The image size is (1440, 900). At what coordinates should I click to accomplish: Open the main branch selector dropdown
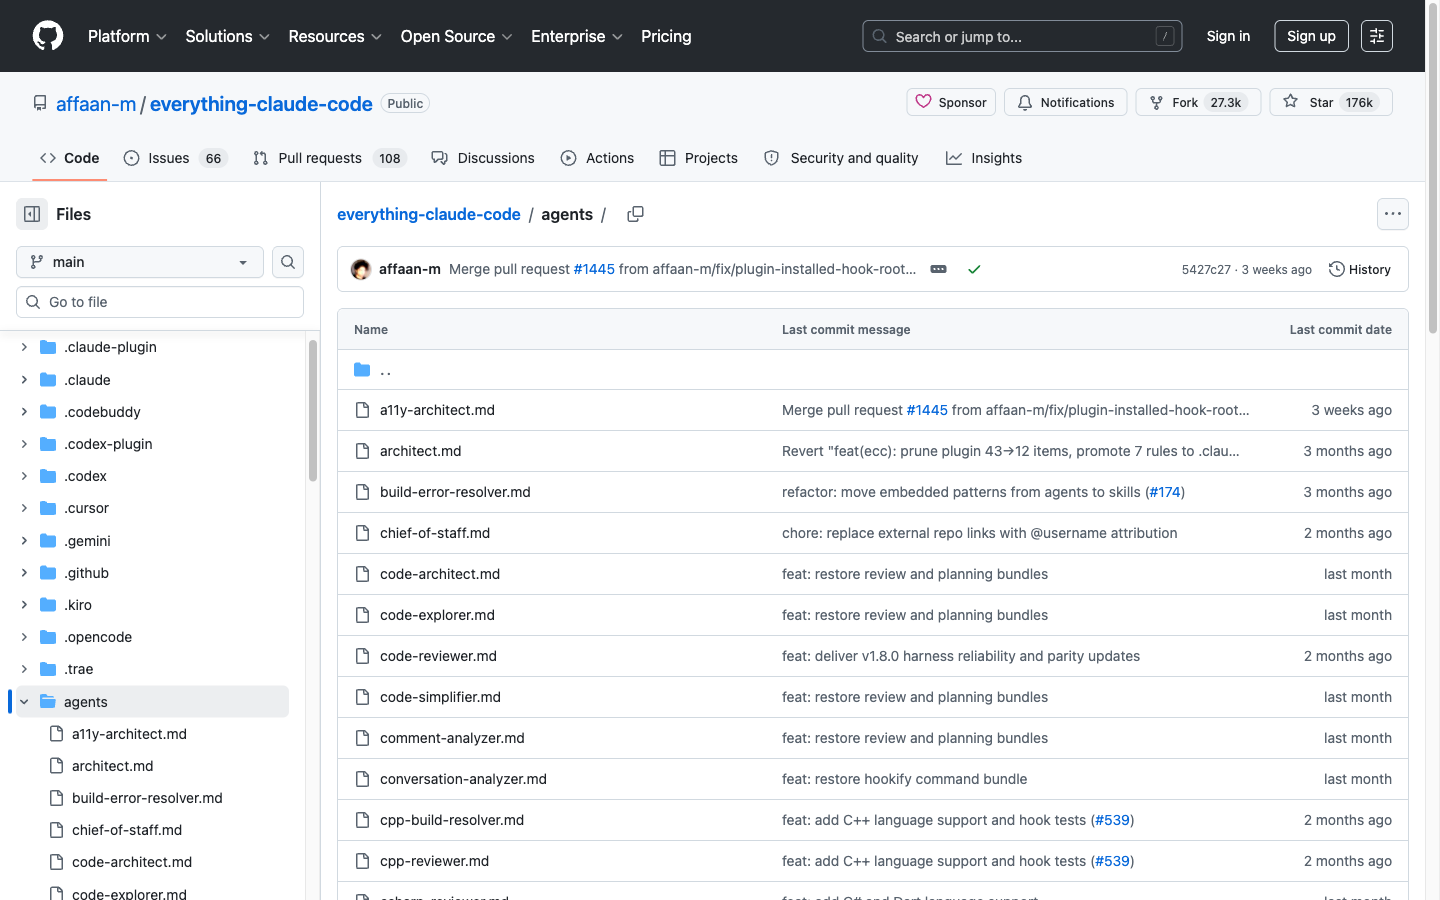coord(140,262)
